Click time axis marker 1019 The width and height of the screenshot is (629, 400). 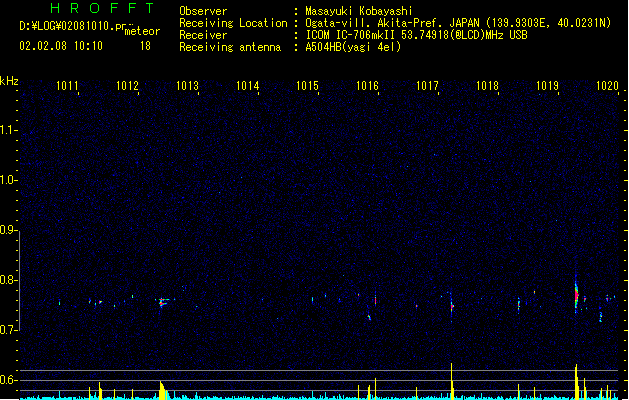click(548, 86)
